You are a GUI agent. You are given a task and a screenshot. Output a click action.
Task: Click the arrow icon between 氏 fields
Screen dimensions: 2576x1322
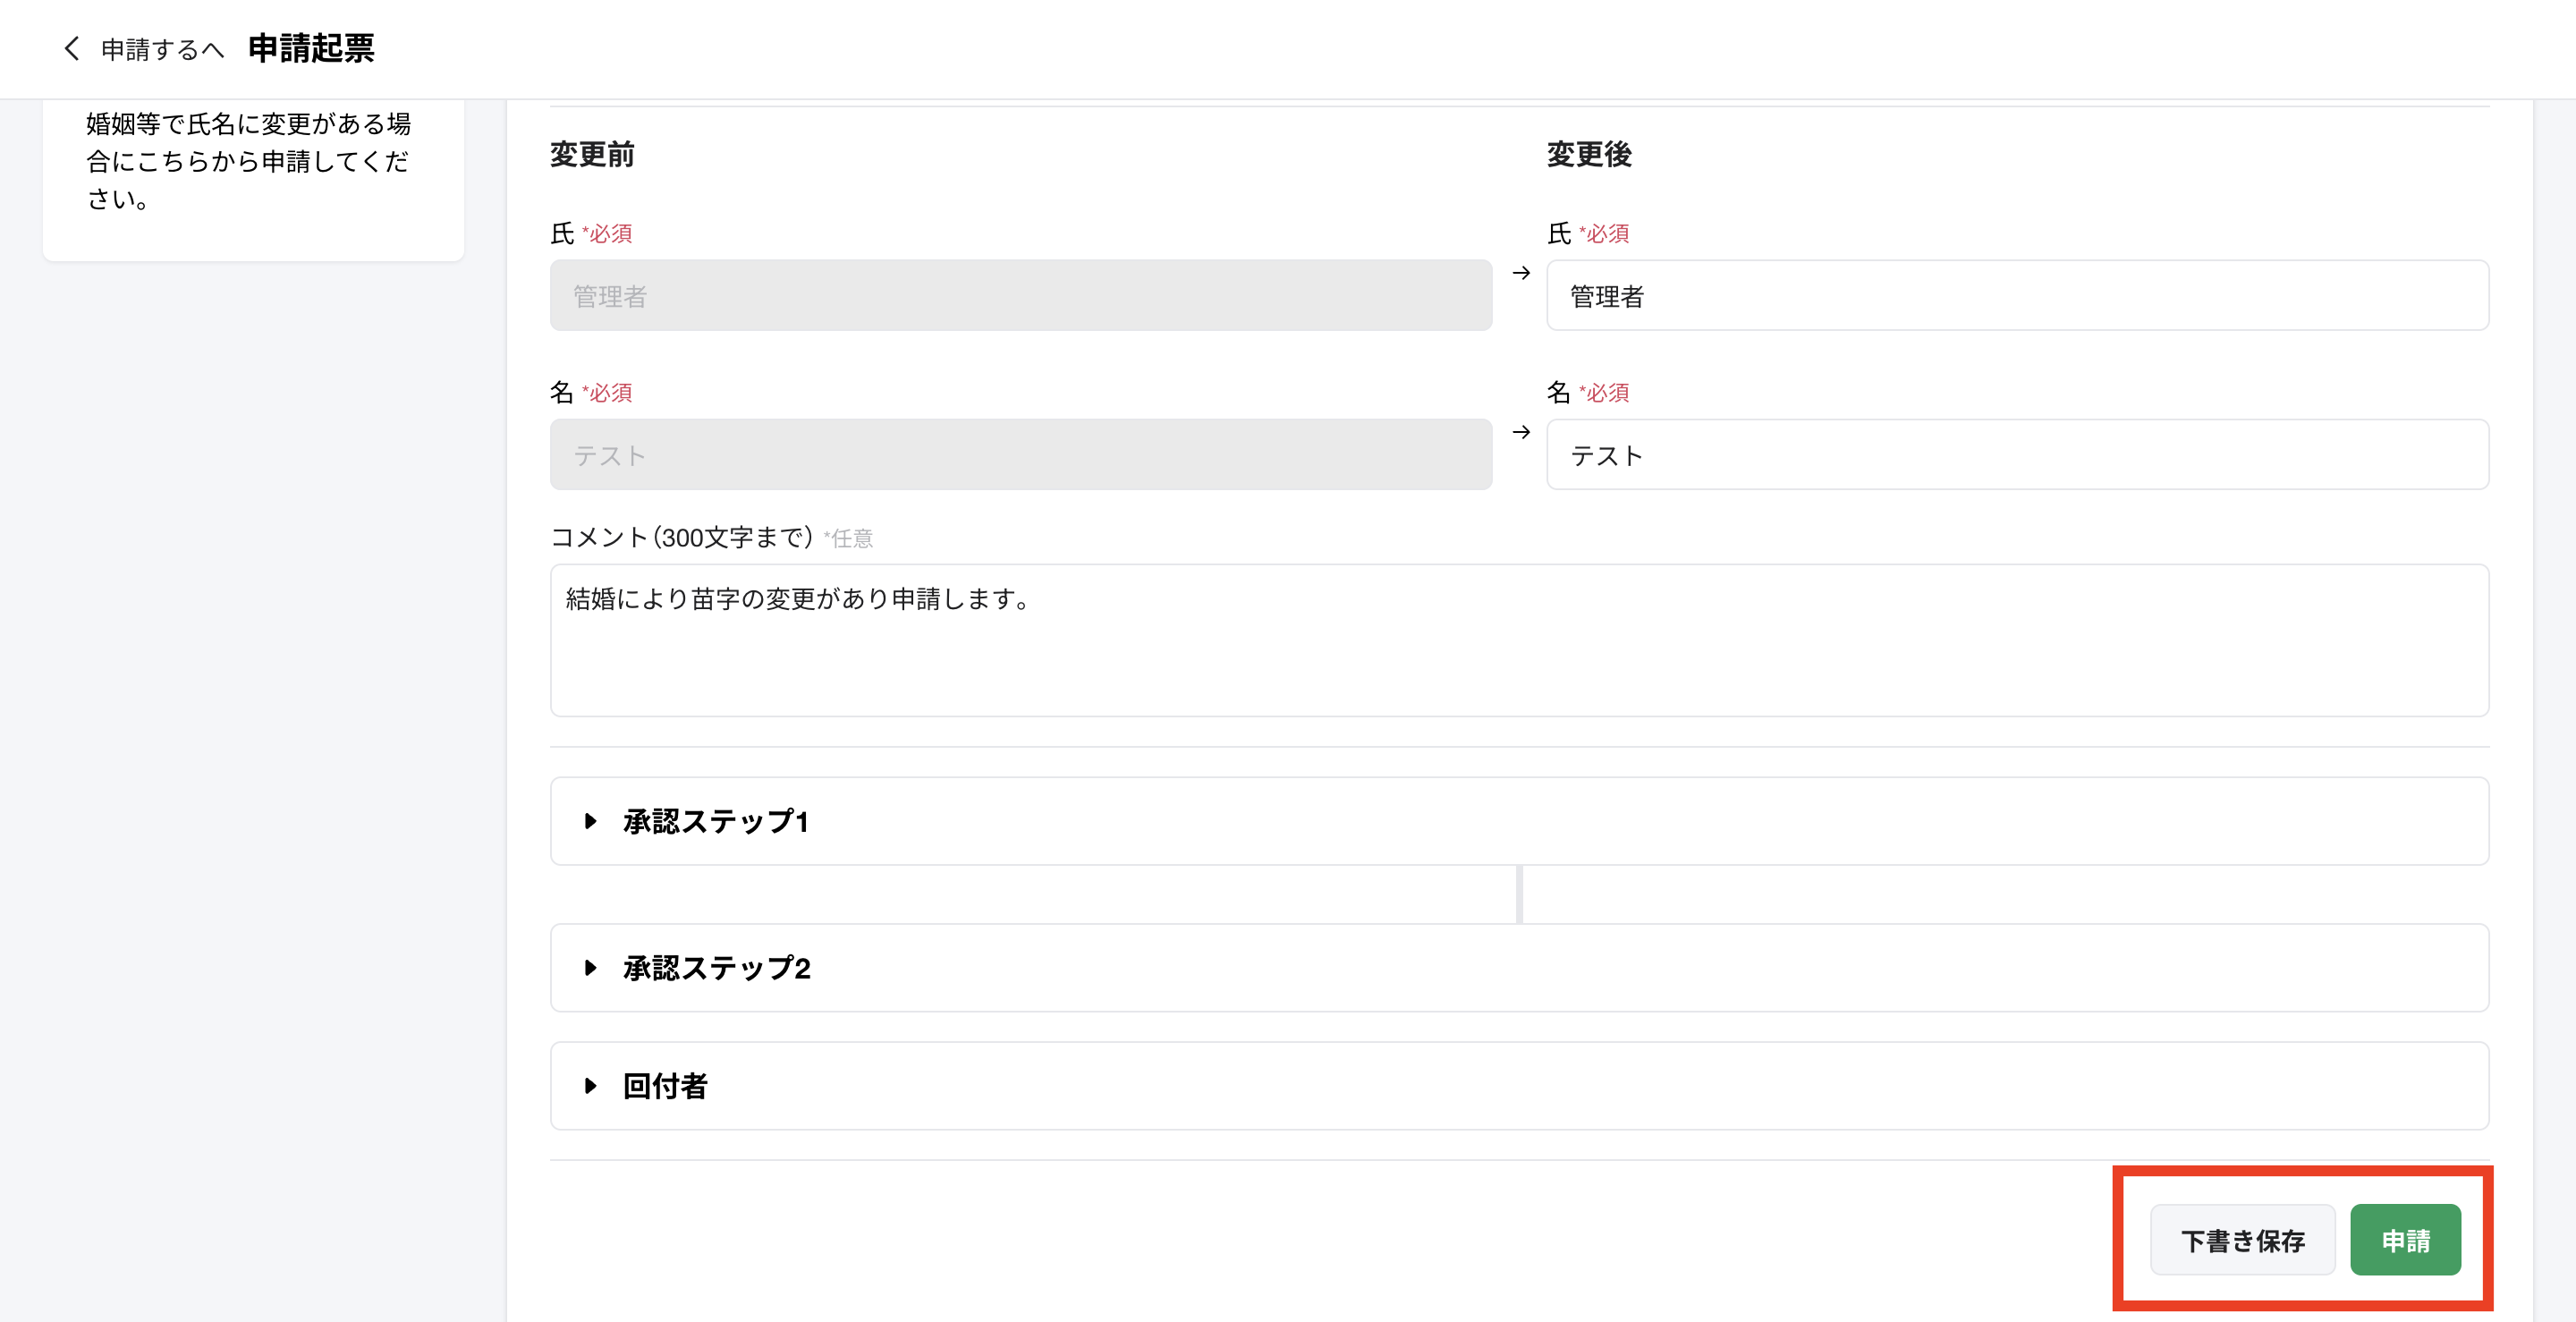(1521, 273)
